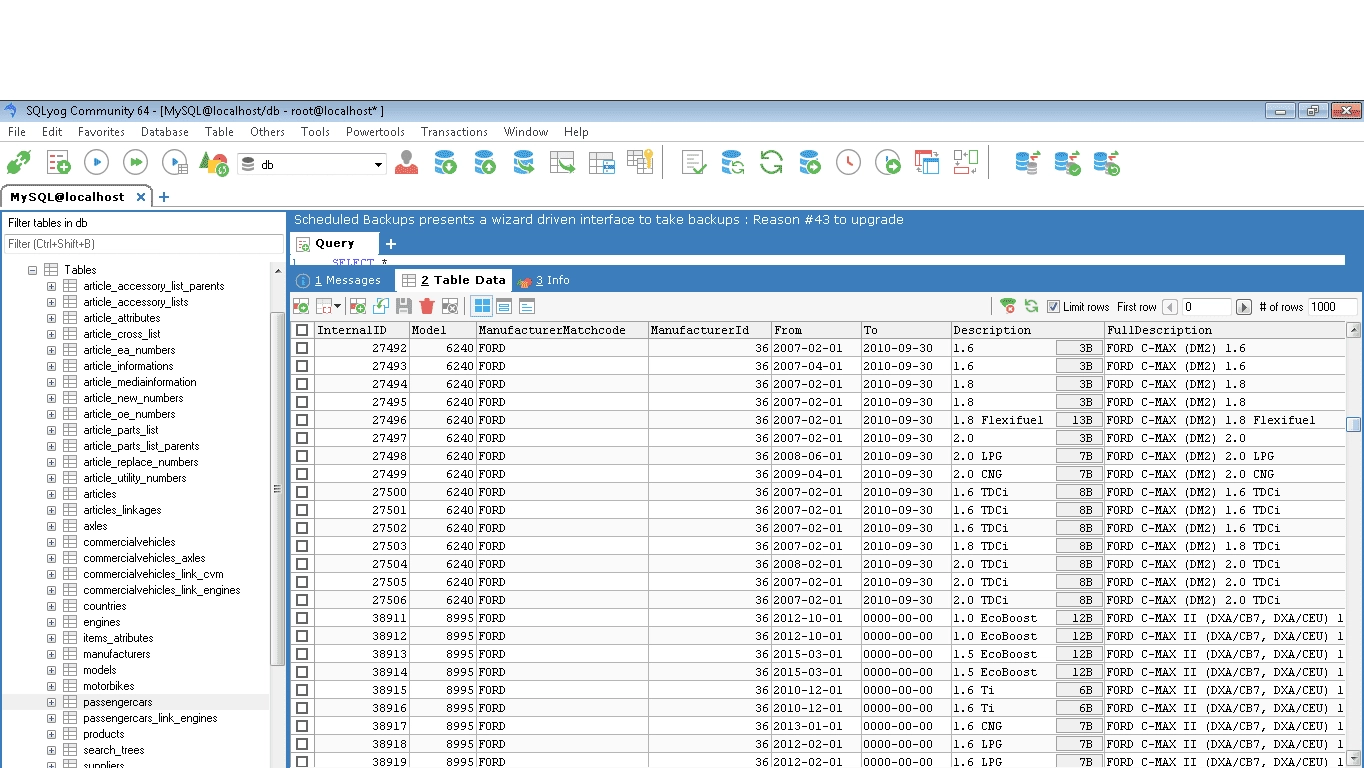Click the Refresh object browser tree icon
The height and width of the screenshot is (768, 1364).
tap(214, 163)
